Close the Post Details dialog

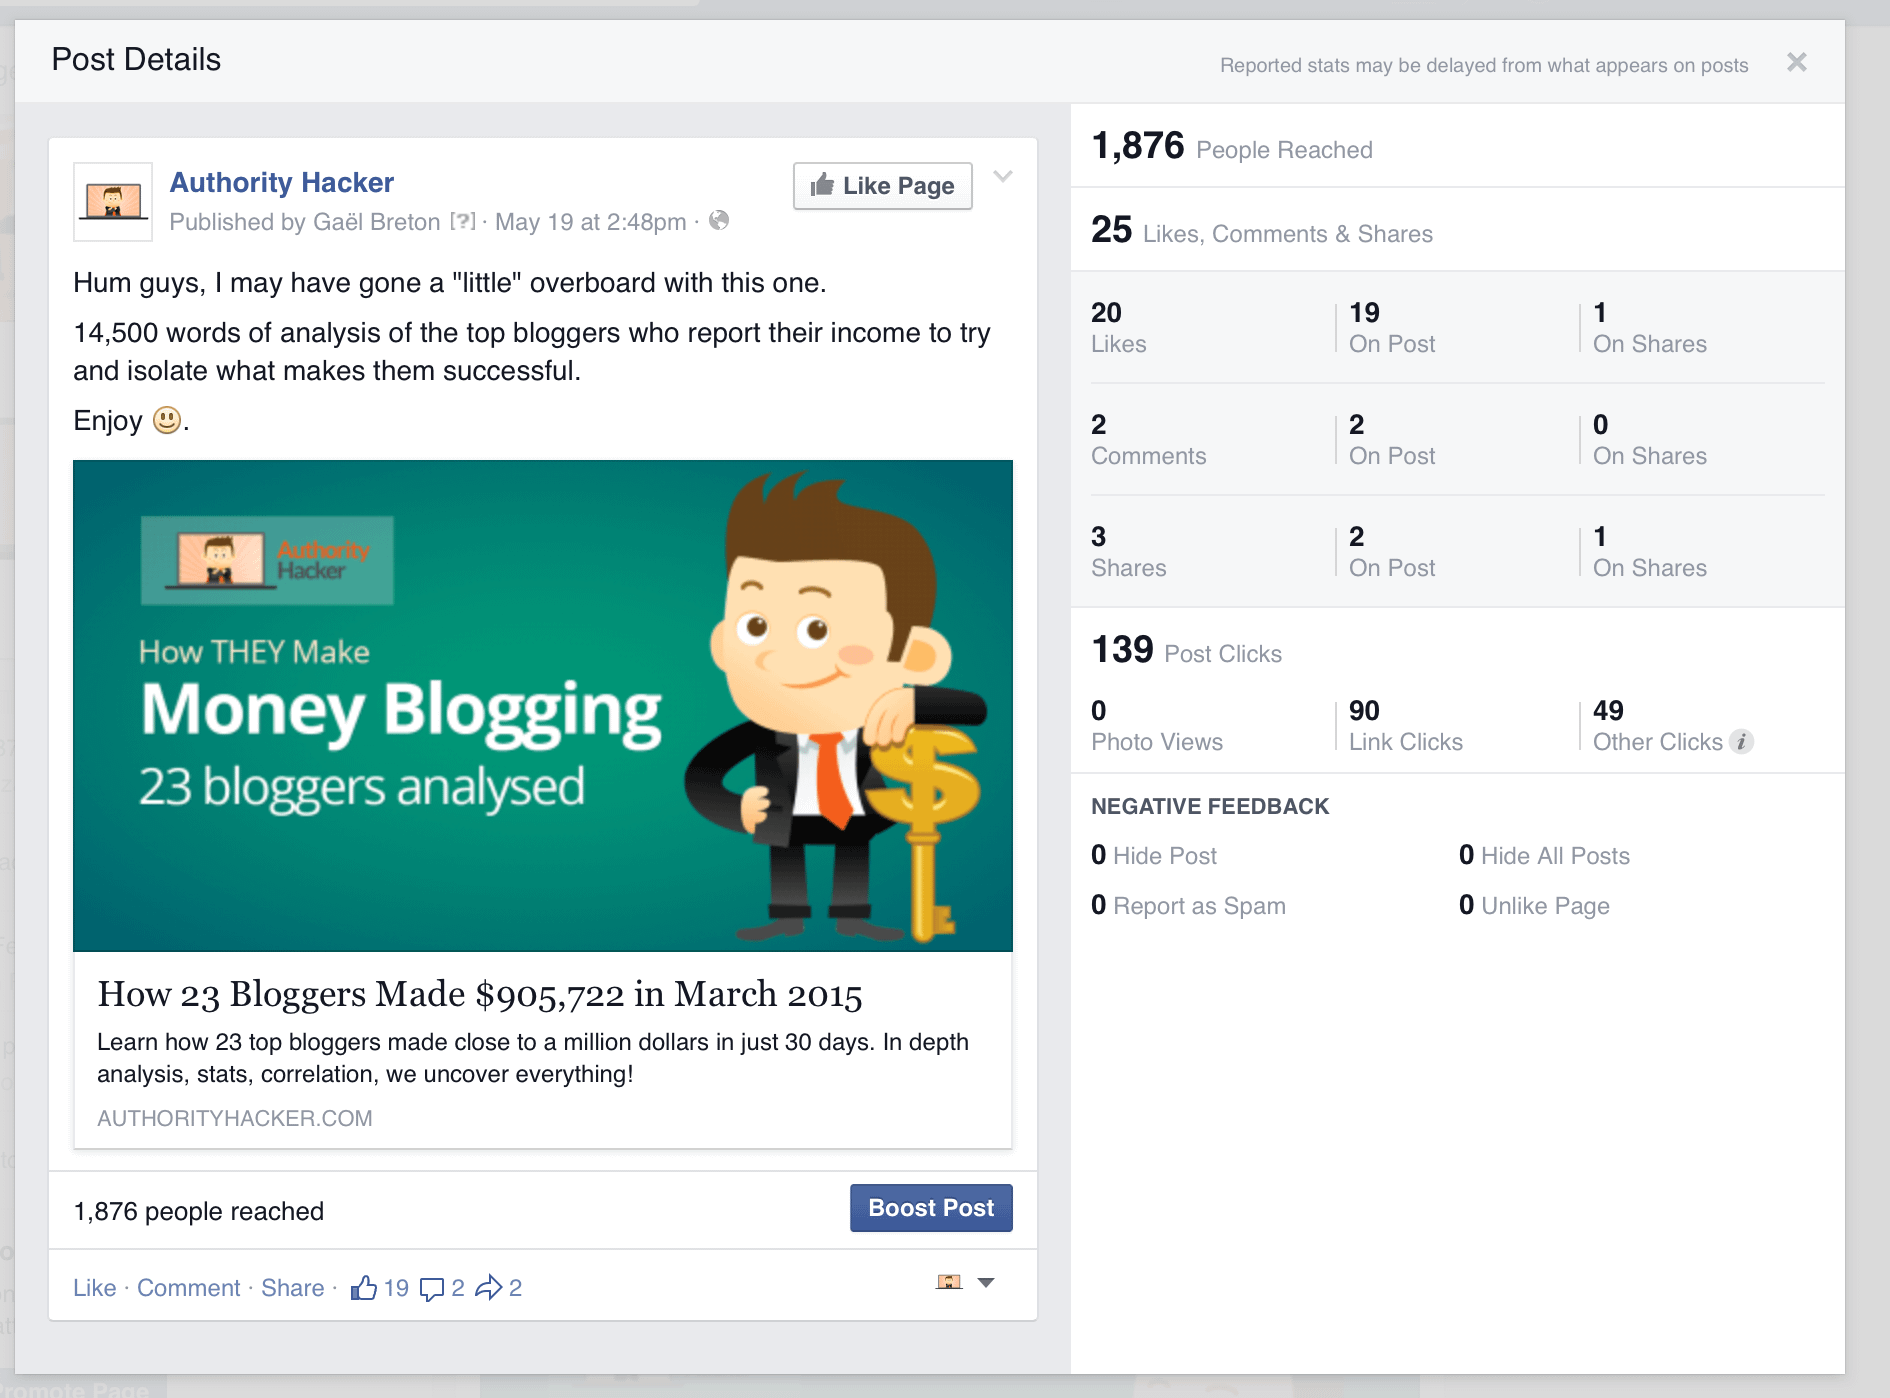coord(1796,63)
